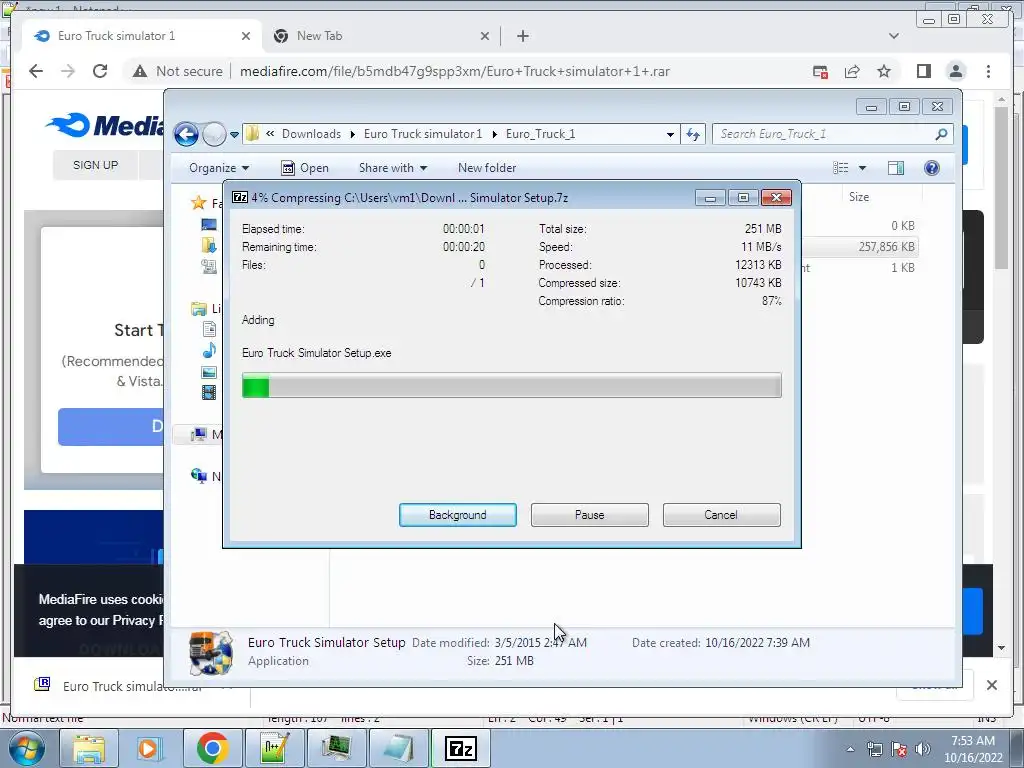Bookmark this page with star icon
The width and height of the screenshot is (1024, 768).
click(884, 71)
